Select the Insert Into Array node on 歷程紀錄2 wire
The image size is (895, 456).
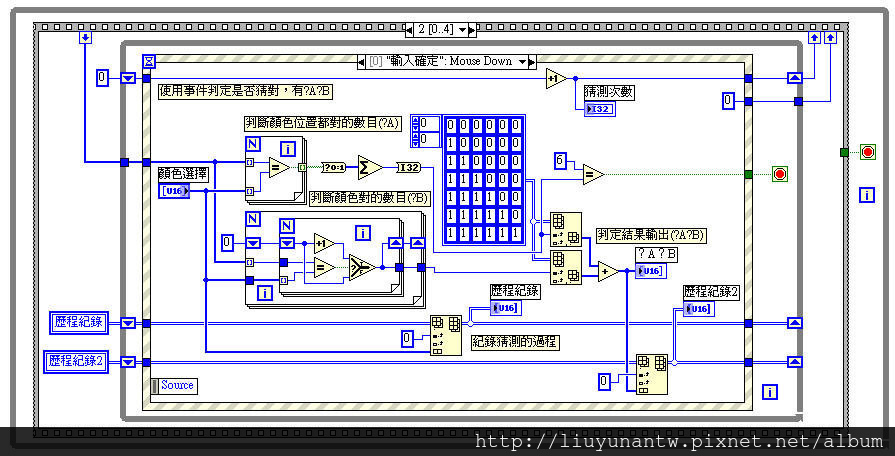[x=652, y=374]
